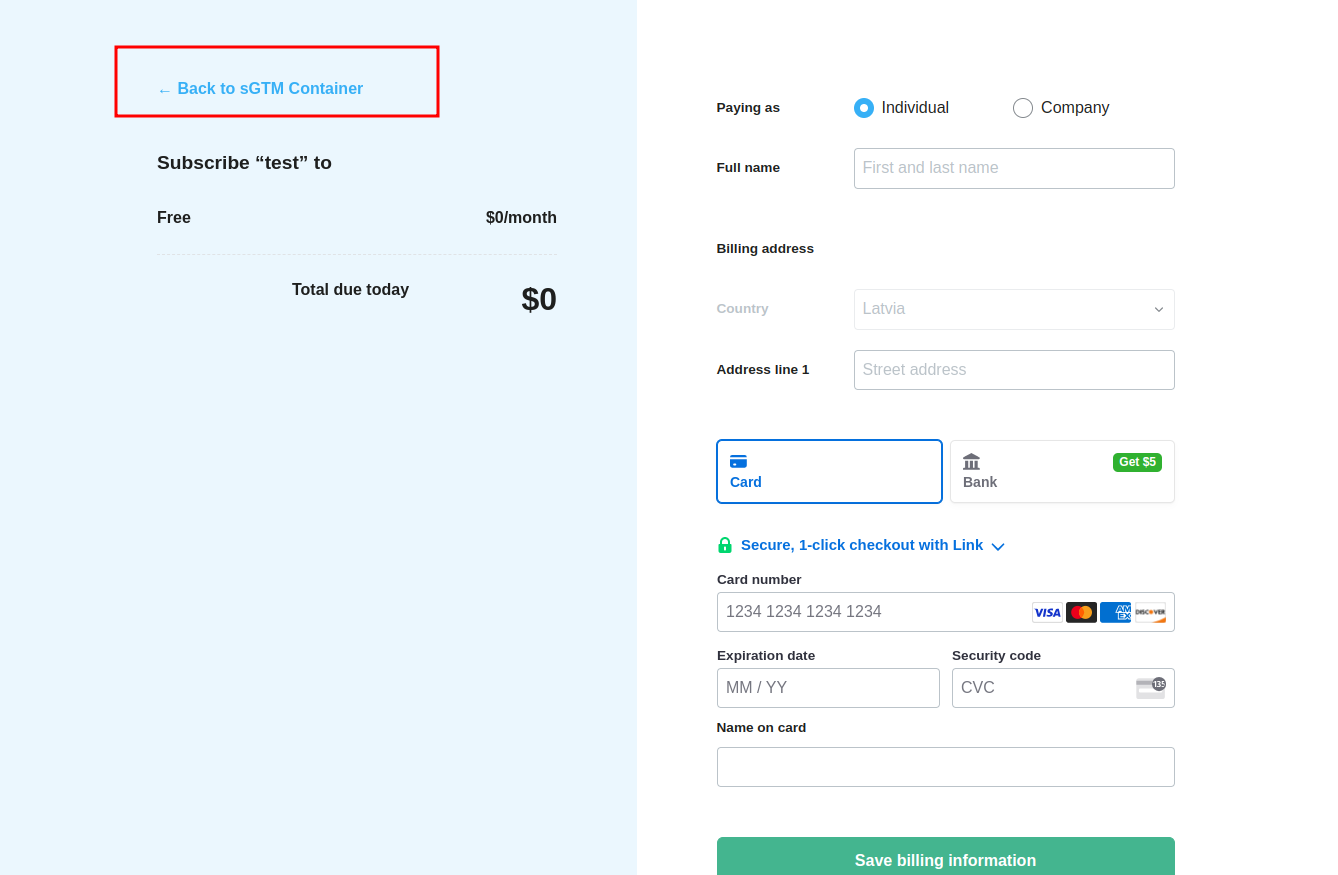This screenshot has width=1338, height=875.
Task: Click the American Express logo icon
Action: (1115, 612)
